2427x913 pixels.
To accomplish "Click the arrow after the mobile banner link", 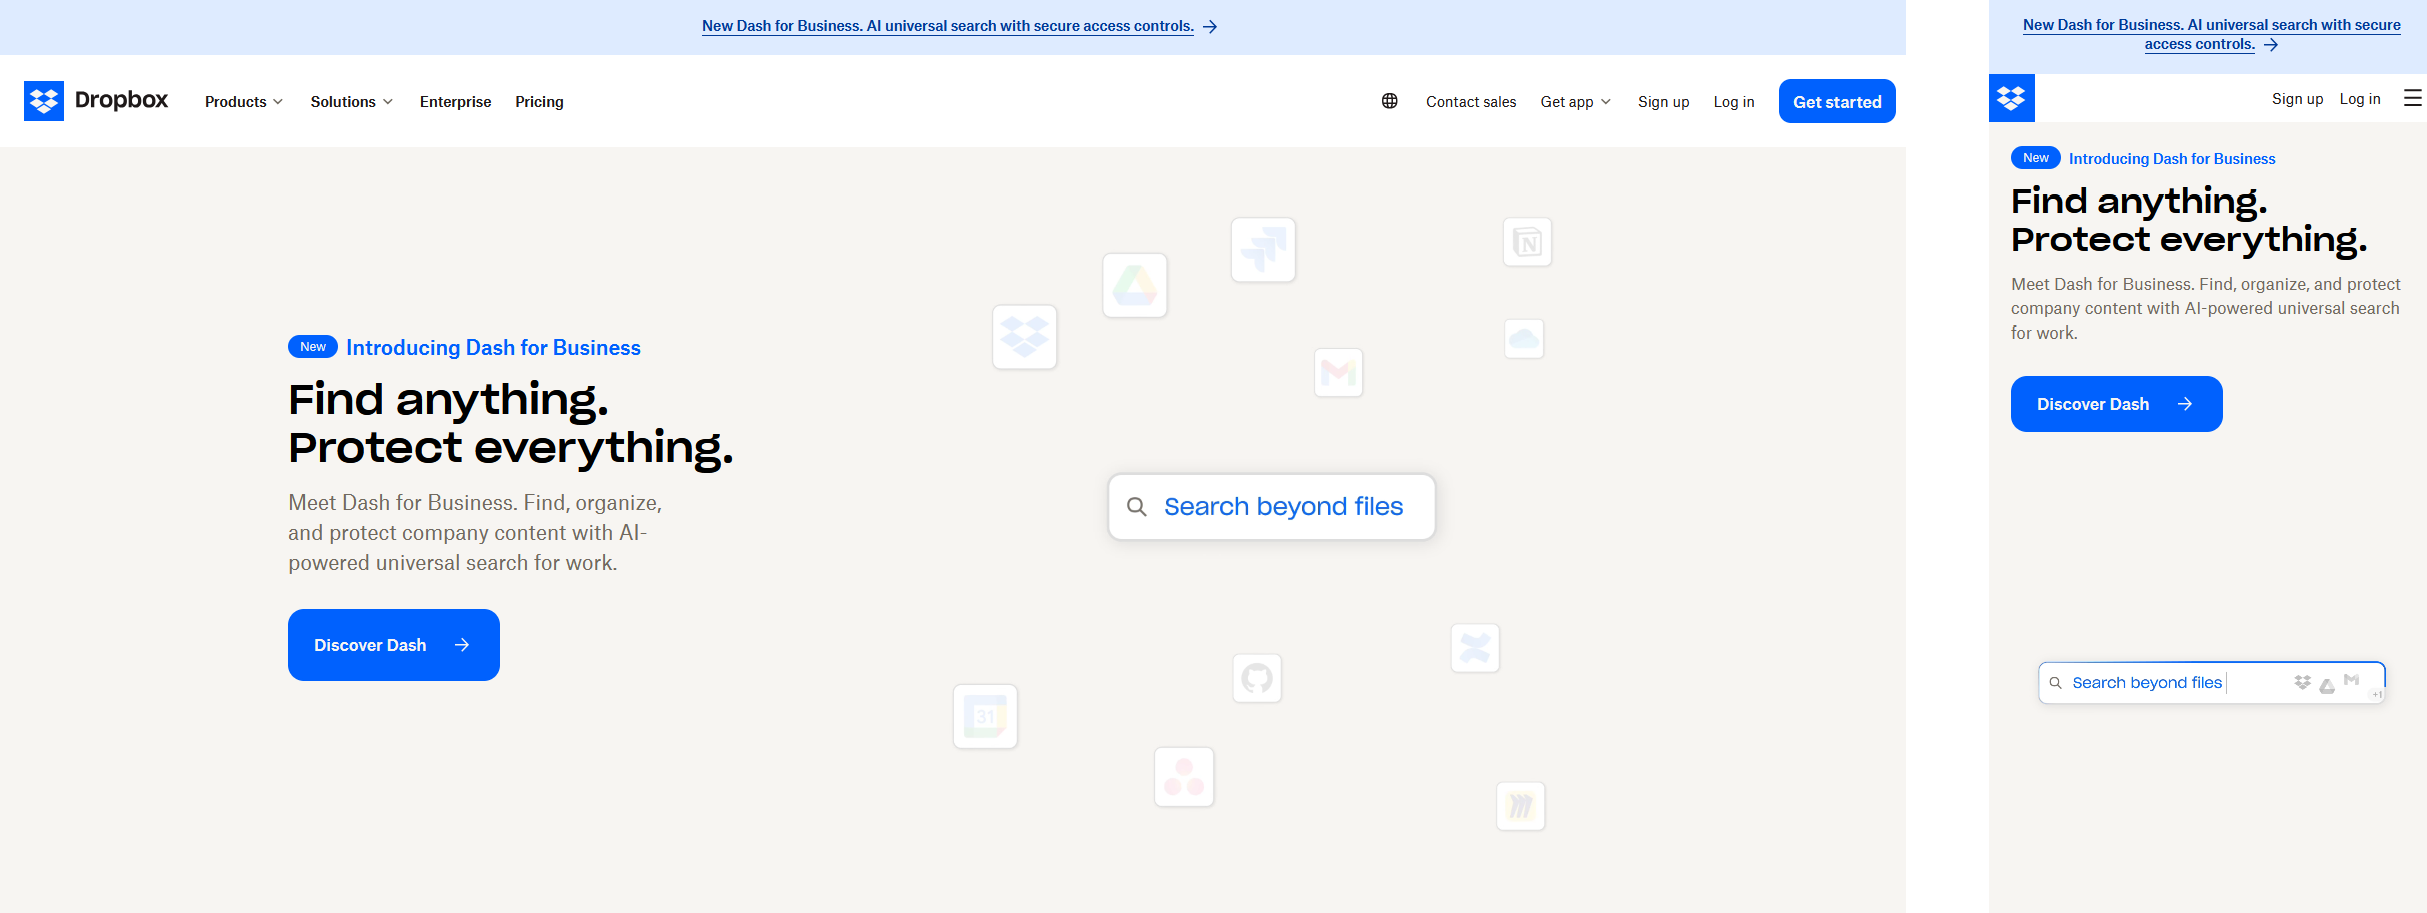I will tap(2271, 45).
